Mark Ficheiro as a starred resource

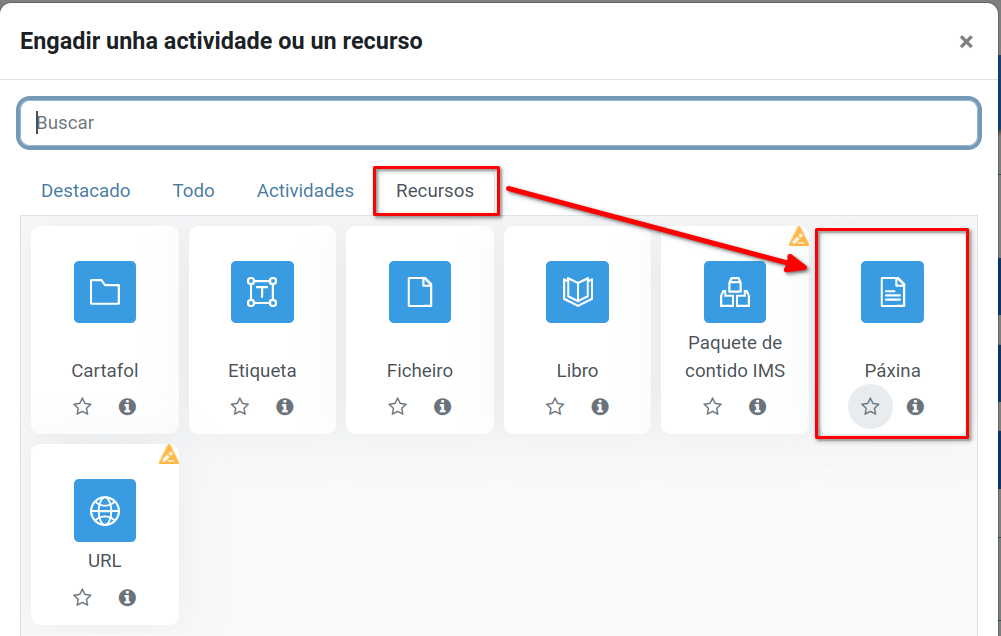[398, 407]
